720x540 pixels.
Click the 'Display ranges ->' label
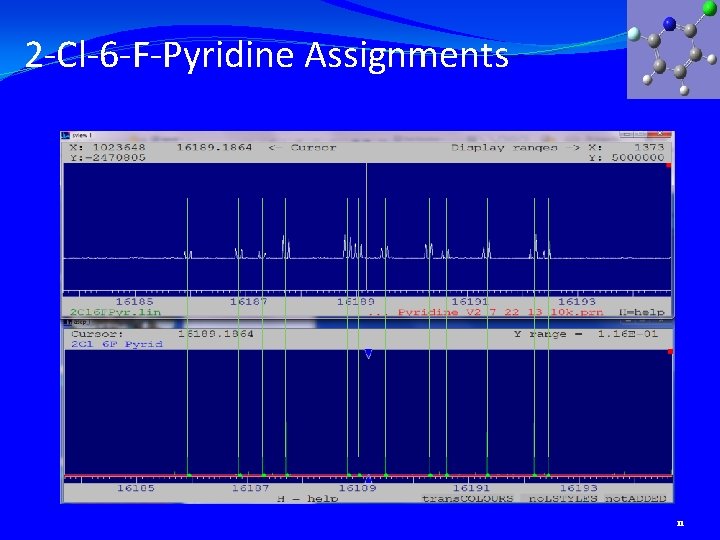pos(515,147)
